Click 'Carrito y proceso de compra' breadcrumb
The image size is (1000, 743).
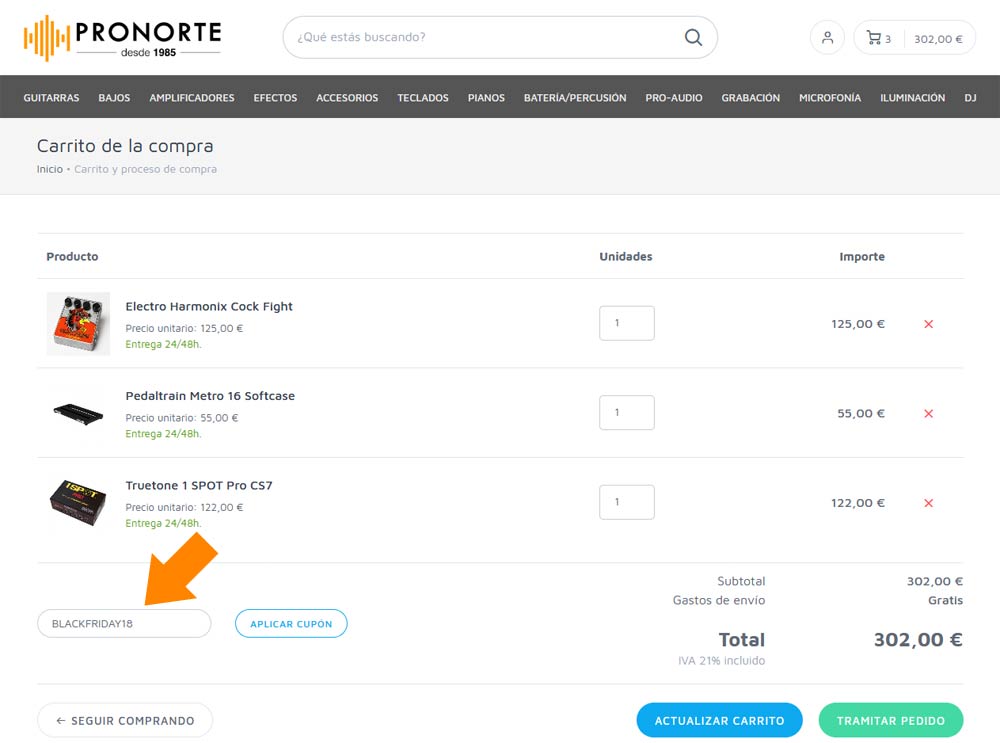tap(145, 169)
